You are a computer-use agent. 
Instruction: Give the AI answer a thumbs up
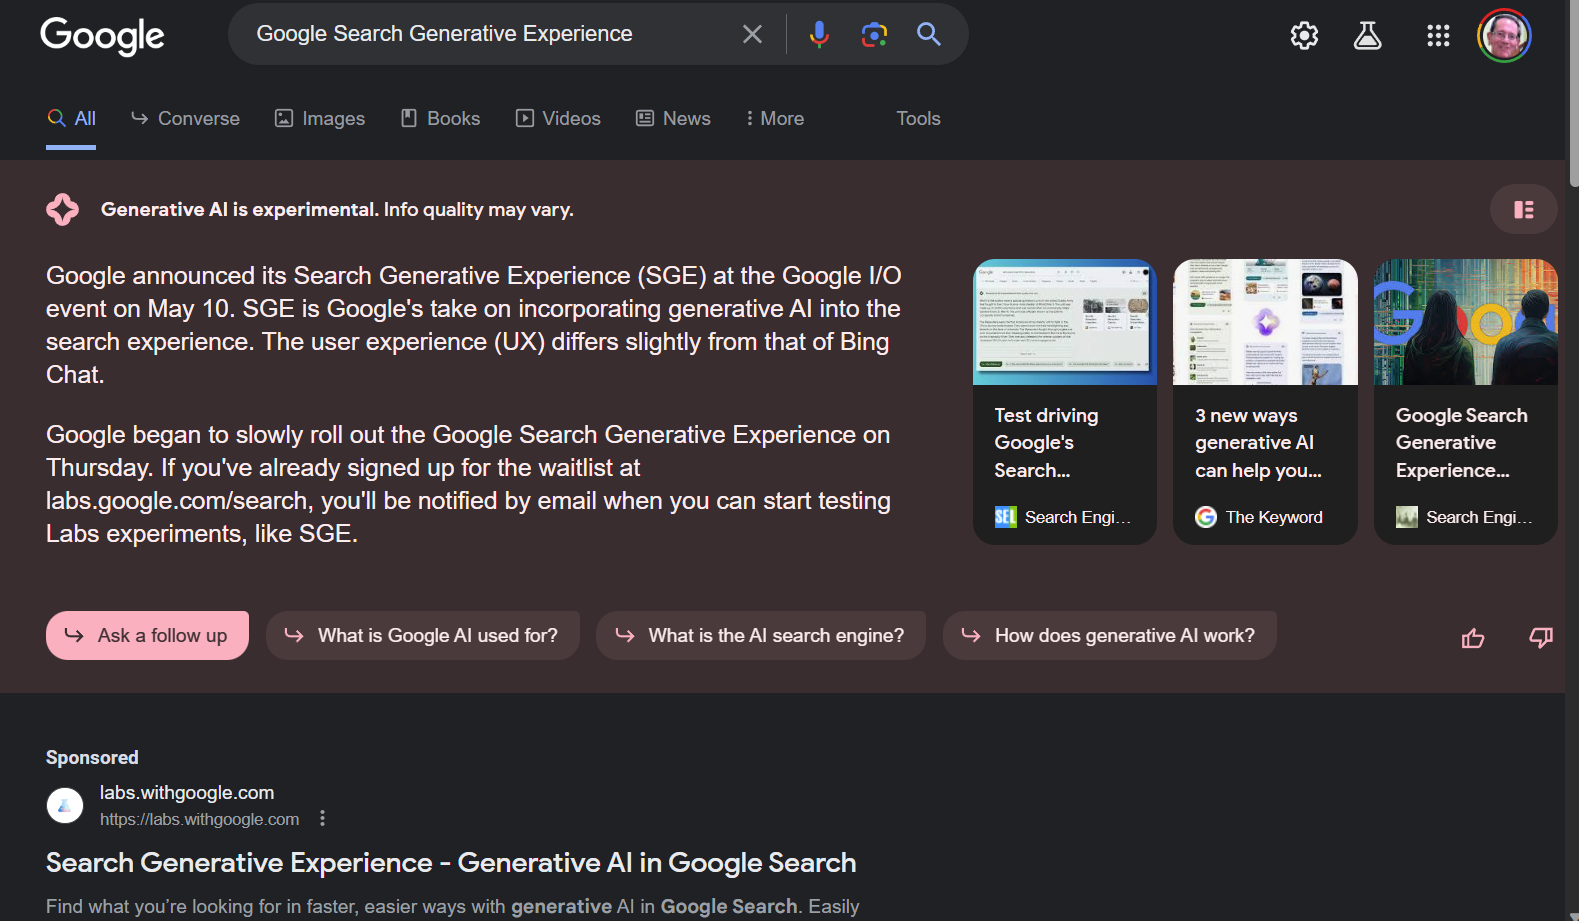coord(1473,638)
